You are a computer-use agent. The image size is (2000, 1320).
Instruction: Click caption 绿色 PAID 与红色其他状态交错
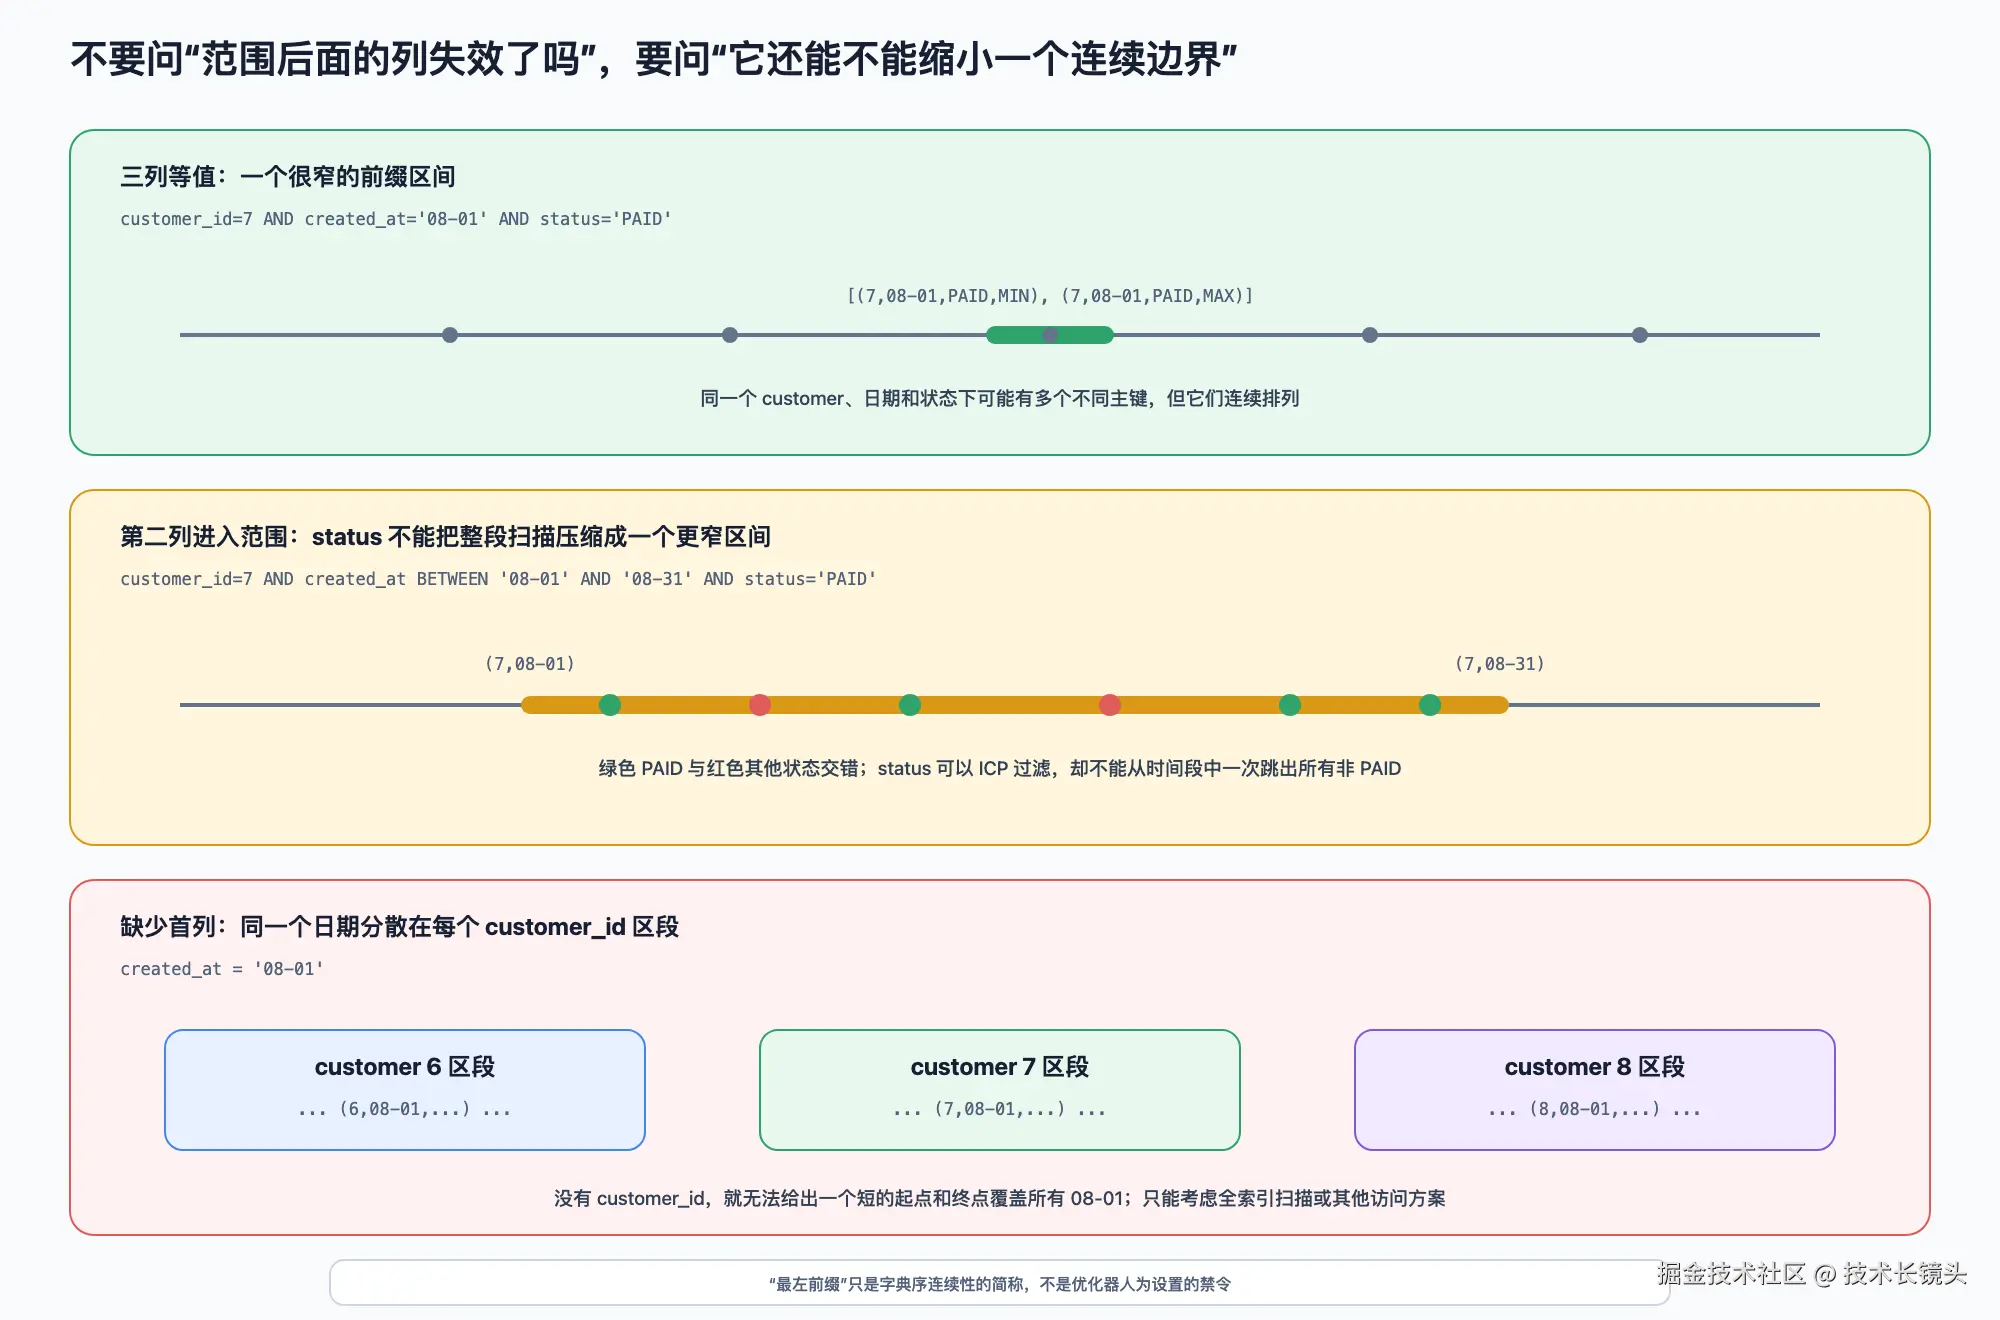click(x=1000, y=768)
